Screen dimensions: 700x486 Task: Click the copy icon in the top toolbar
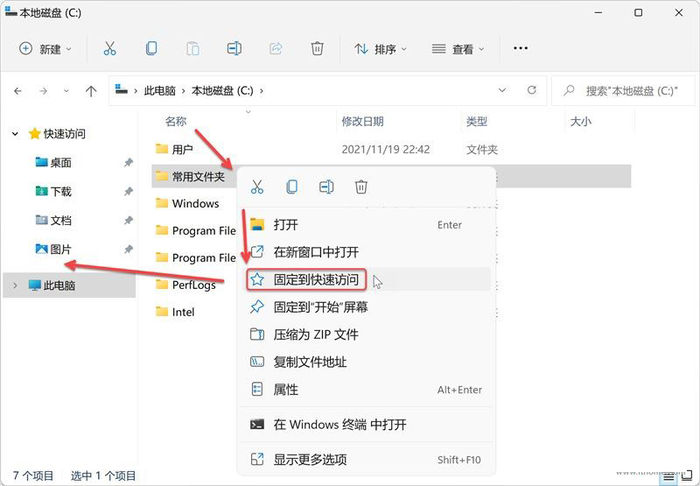click(151, 48)
